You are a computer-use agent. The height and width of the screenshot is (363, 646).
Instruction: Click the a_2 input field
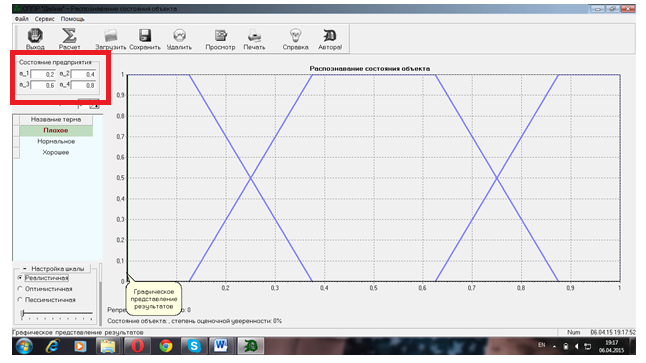[83, 74]
